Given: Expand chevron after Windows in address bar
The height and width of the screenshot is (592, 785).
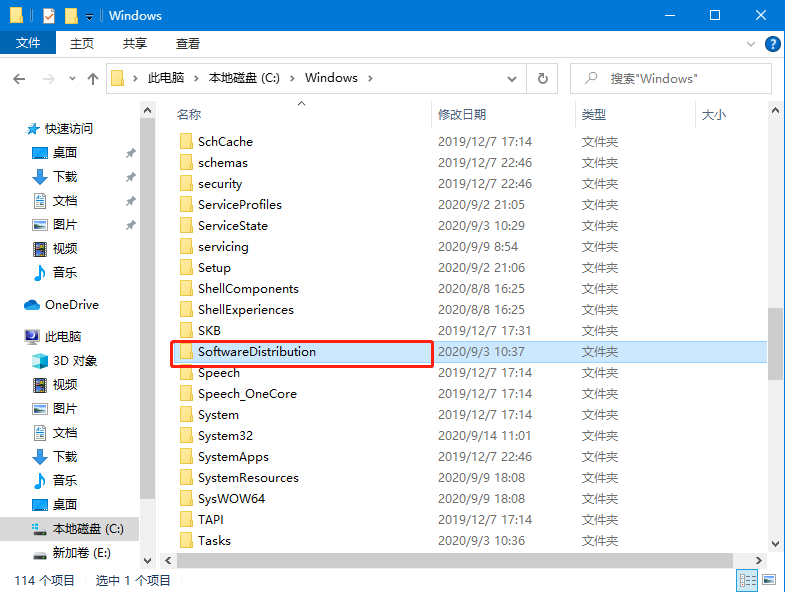Looking at the screenshot, I should (x=370, y=78).
